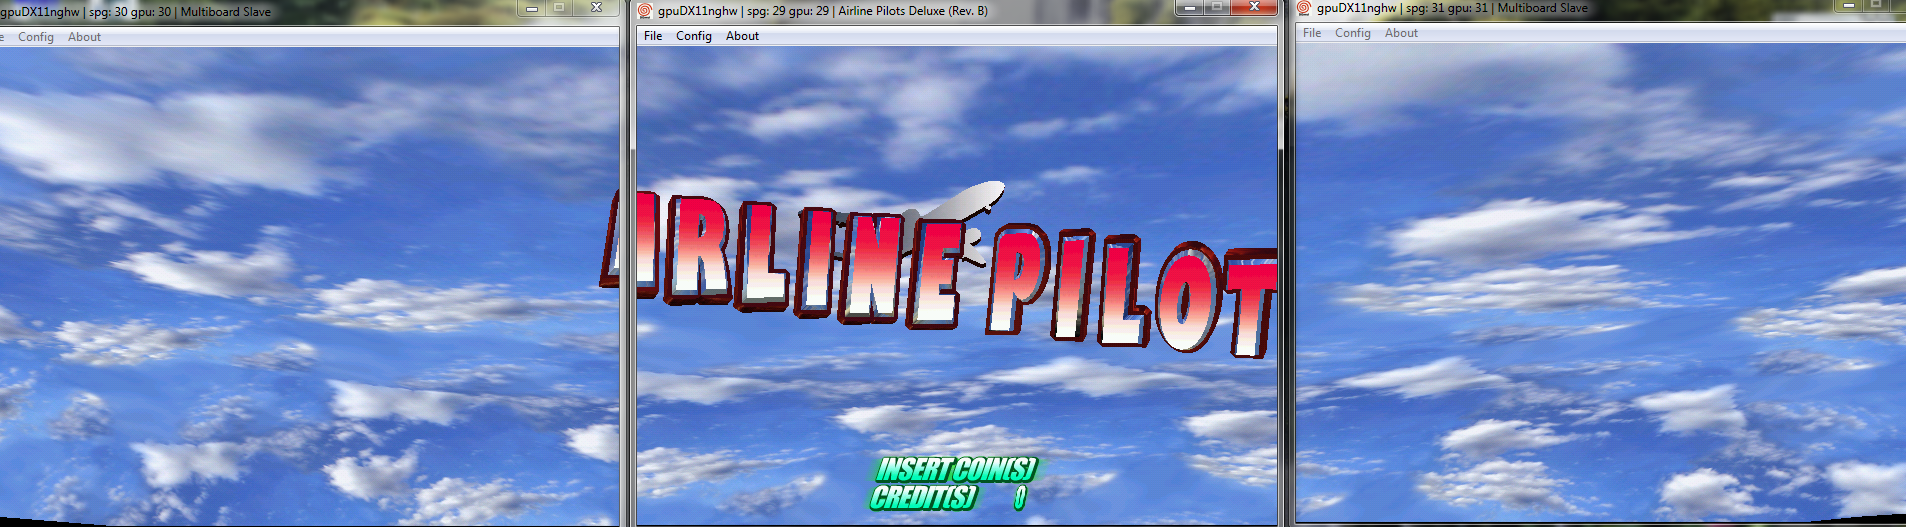
Task: Open Config menu in the right Multiboard Slave window
Action: [1352, 33]
